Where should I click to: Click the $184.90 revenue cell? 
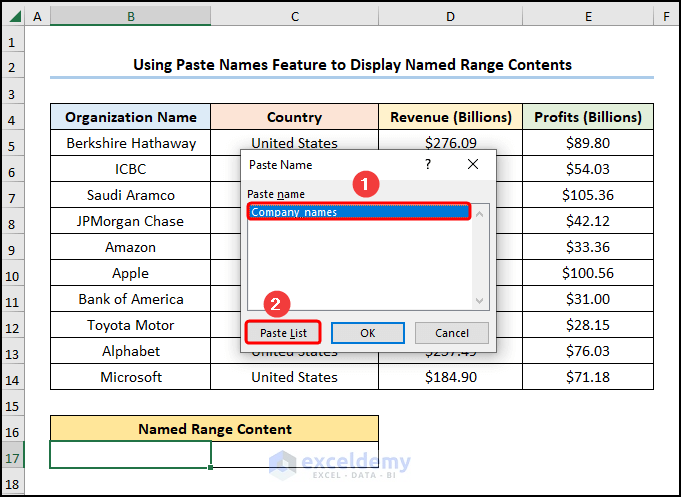coord(450,377)
